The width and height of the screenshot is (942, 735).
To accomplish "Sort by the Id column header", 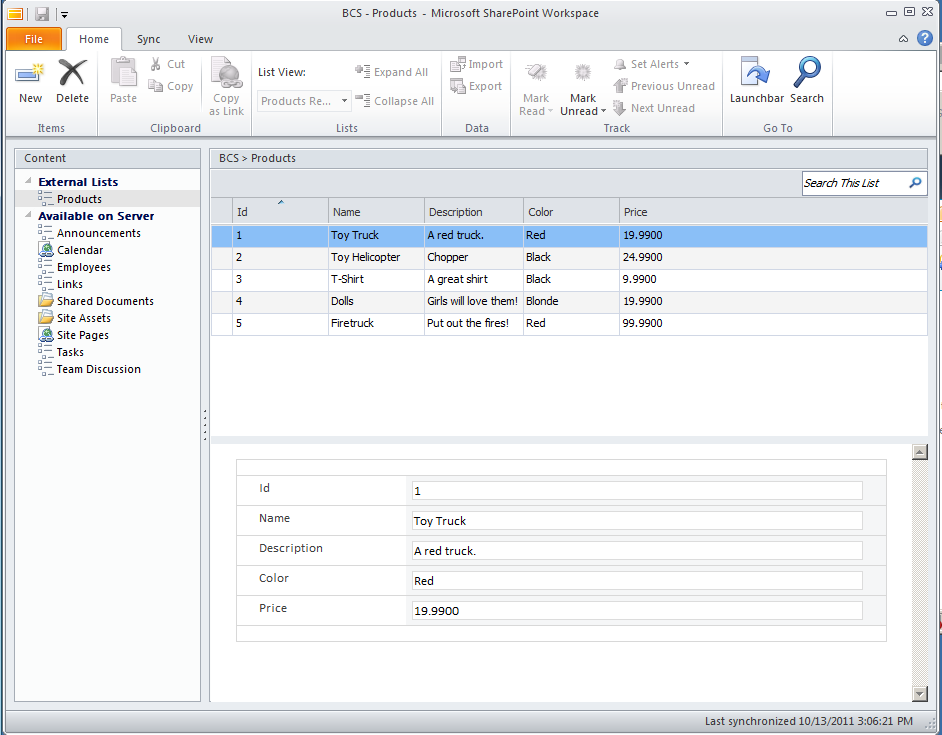I will [280, 212].
